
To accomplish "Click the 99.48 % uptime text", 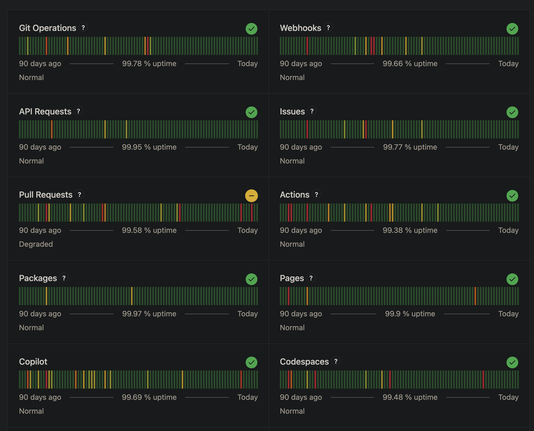I will click(x=410, y=397).
